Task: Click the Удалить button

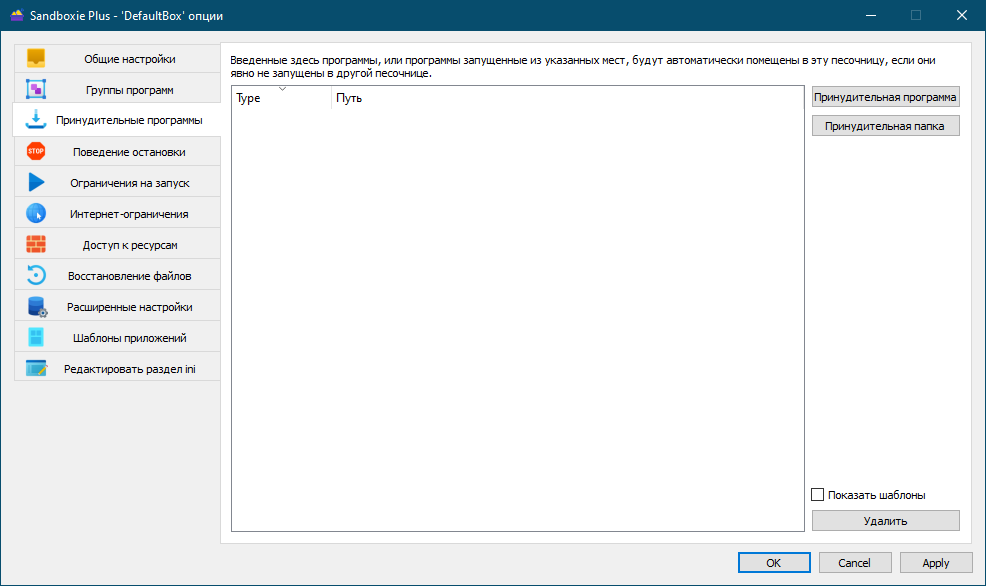Action: click(885, 521)
